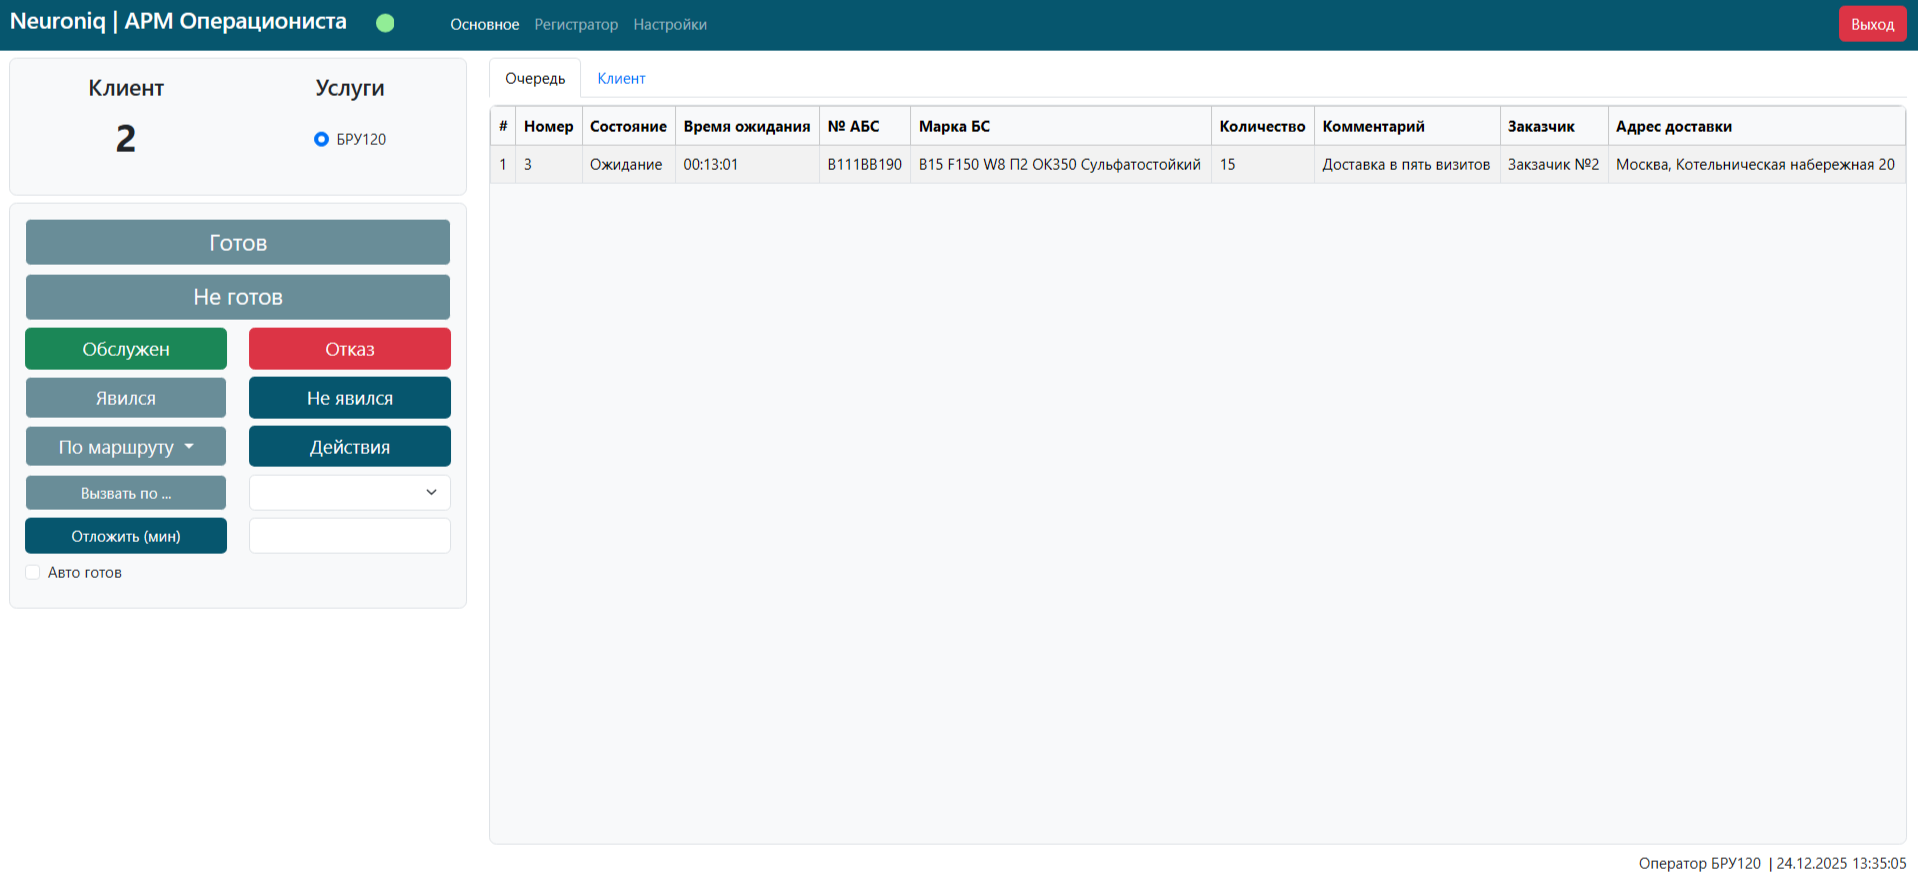Click the Явился button
Image resolution: width=1918 pixels, height=884 pixels.
(x=126, y=398)
